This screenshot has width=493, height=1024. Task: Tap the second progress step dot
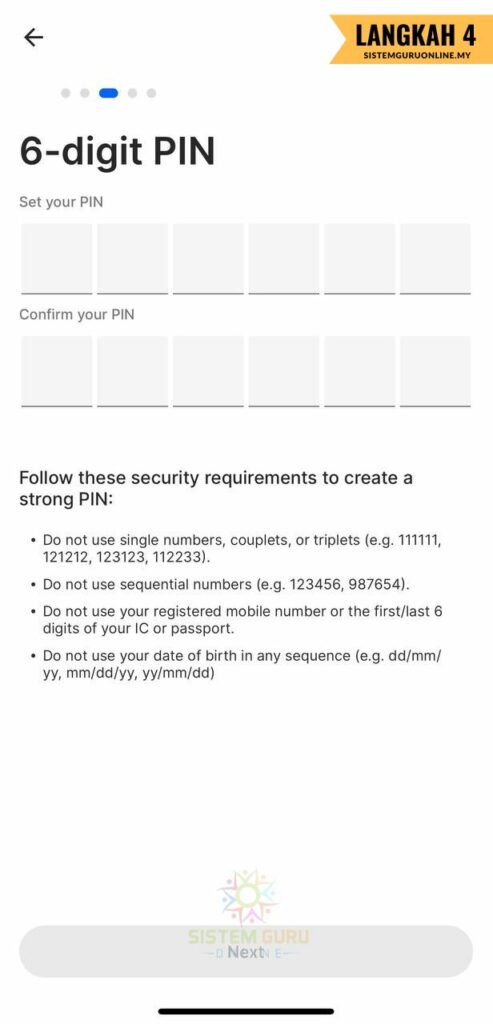[x=84, y=93]
